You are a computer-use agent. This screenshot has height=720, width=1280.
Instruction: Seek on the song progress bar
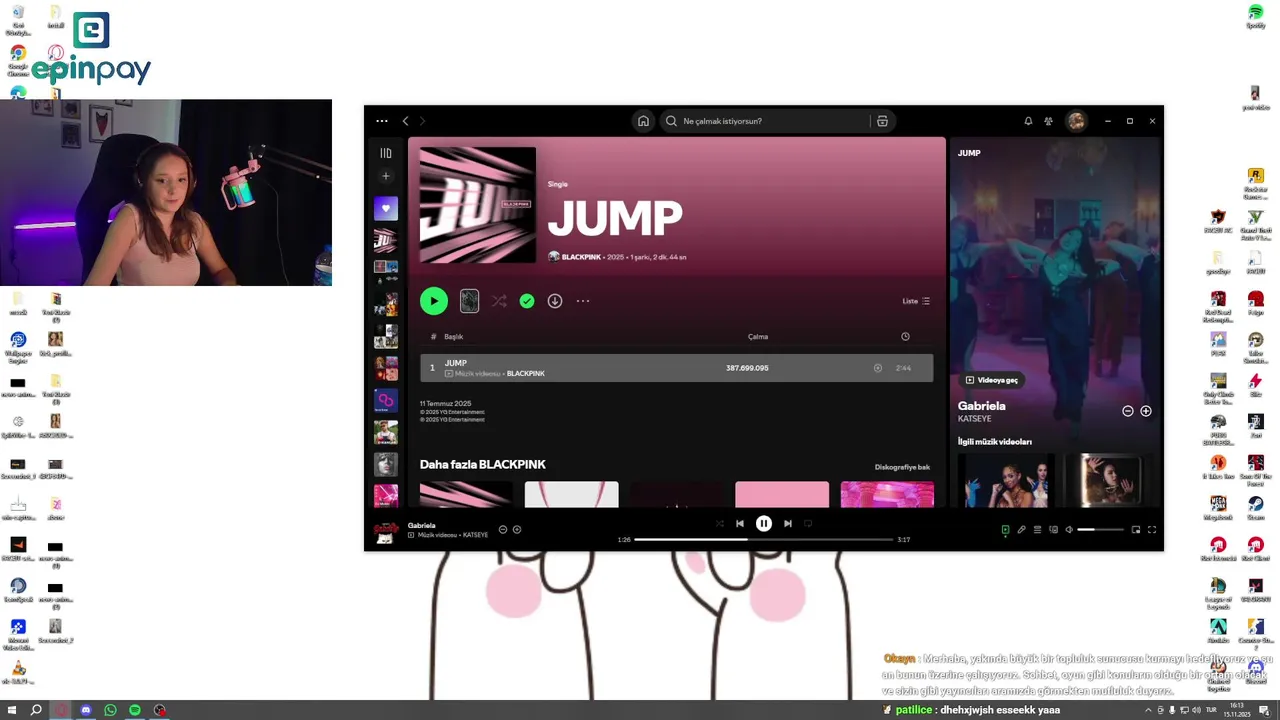764,540
